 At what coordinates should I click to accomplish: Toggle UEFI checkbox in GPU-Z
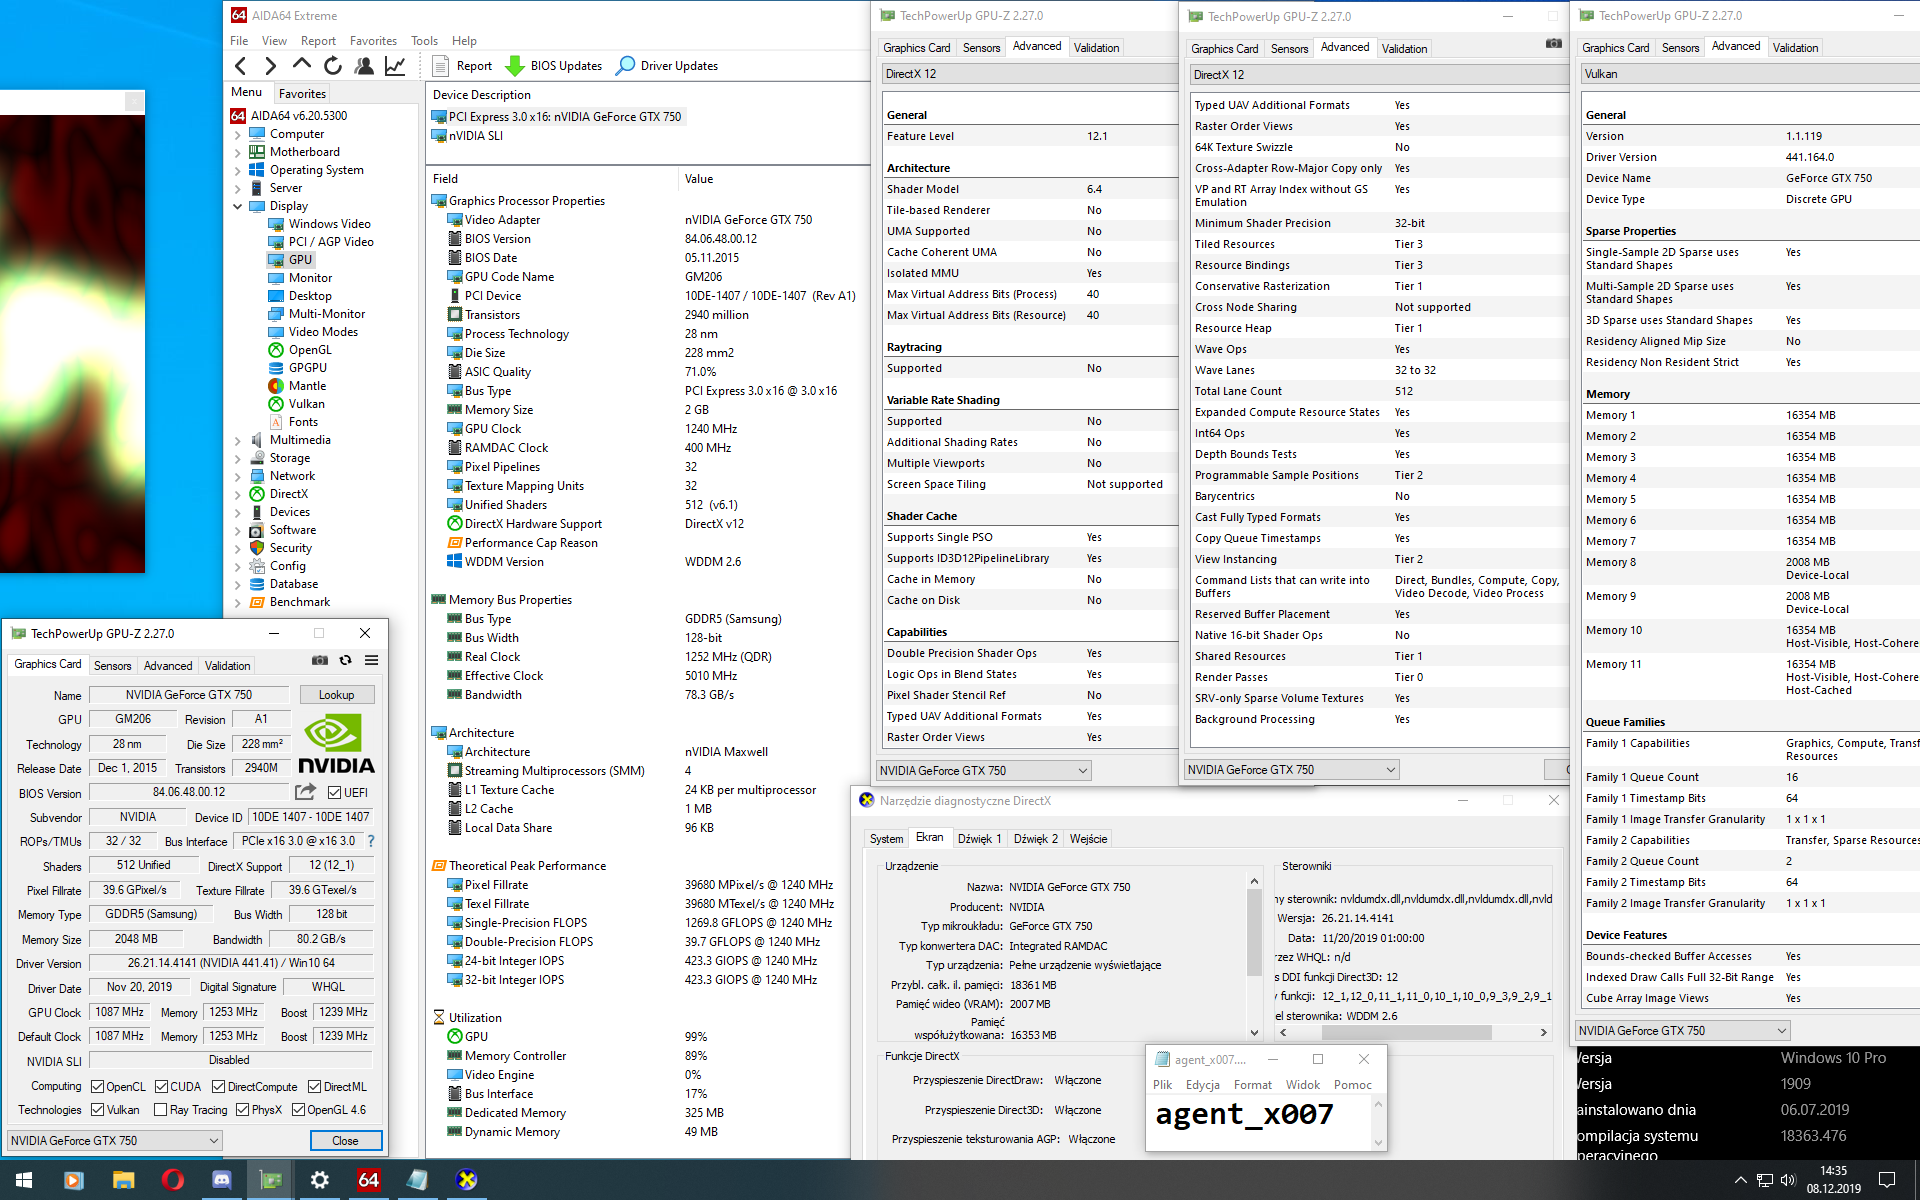(335, 793)
